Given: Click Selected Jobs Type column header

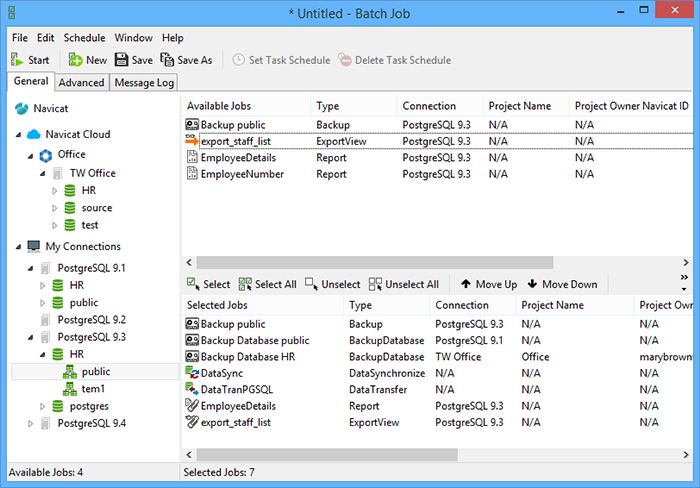Looking at the screenshot, I should 387,305.
